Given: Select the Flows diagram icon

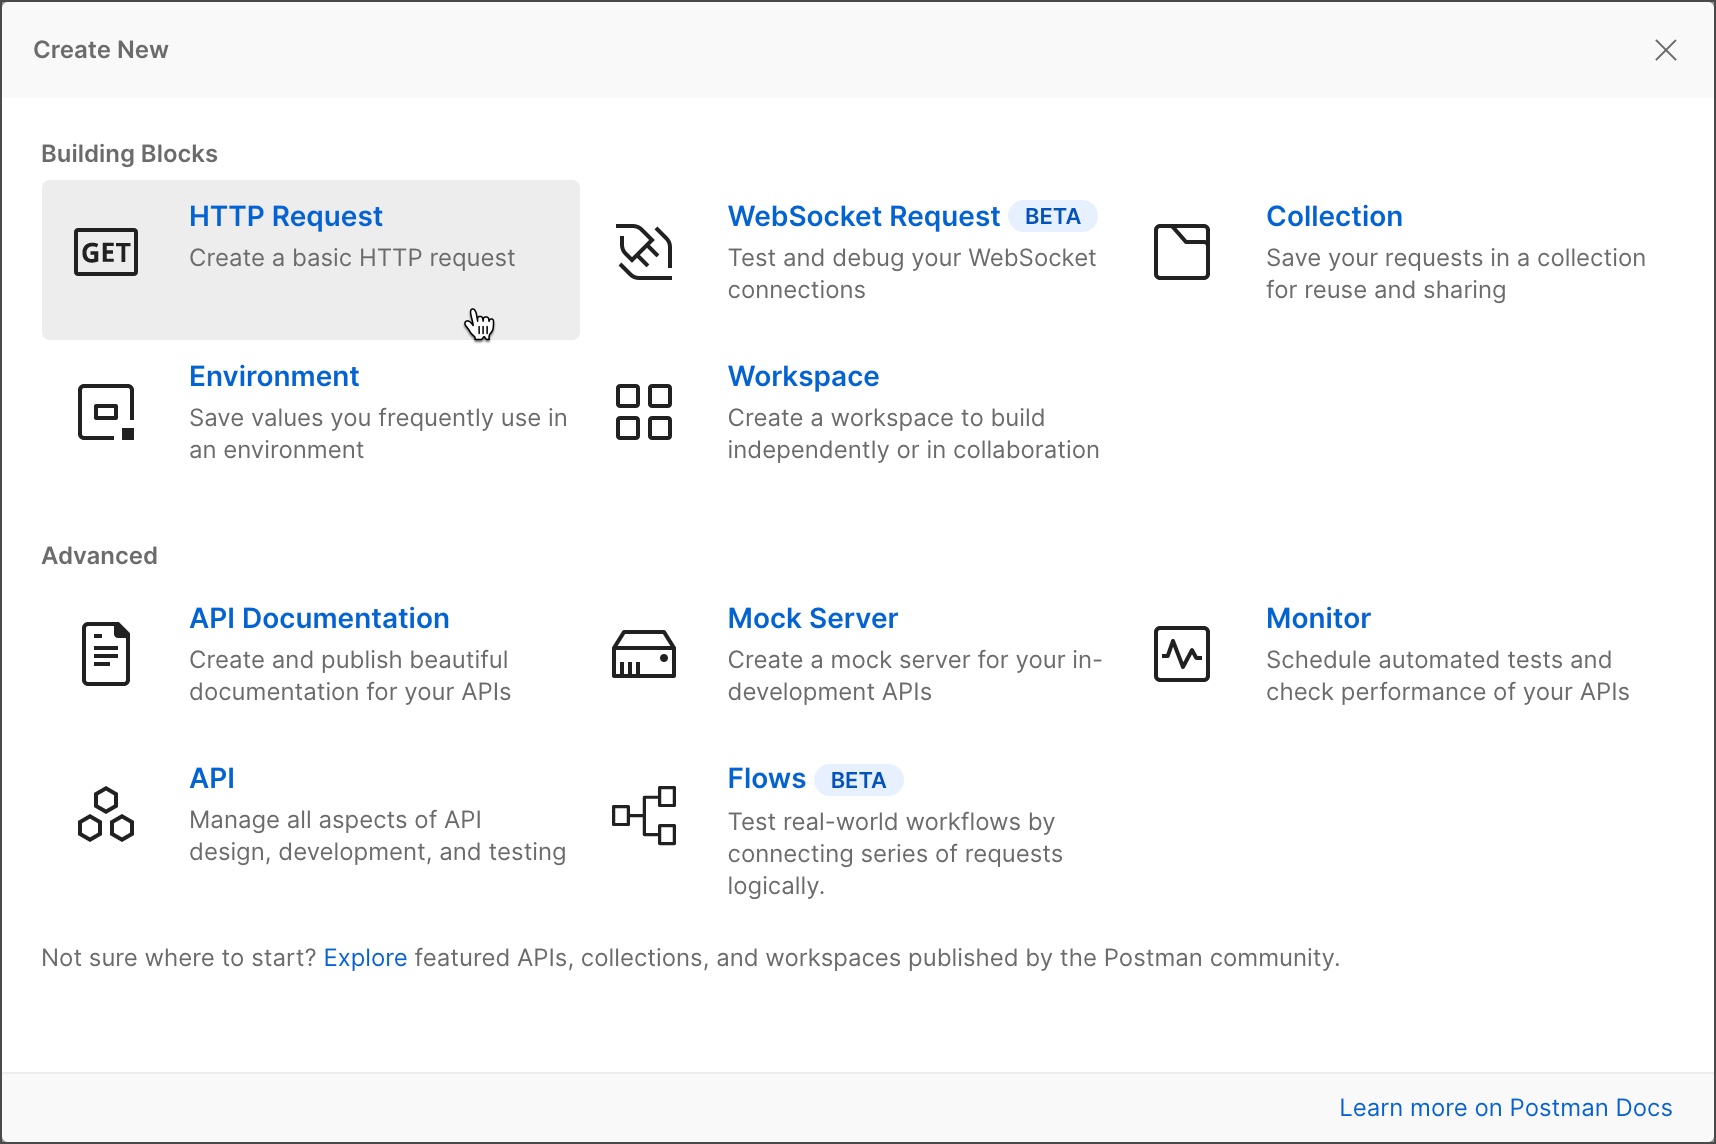Looking at the screenshot, I should click(644, 815).
